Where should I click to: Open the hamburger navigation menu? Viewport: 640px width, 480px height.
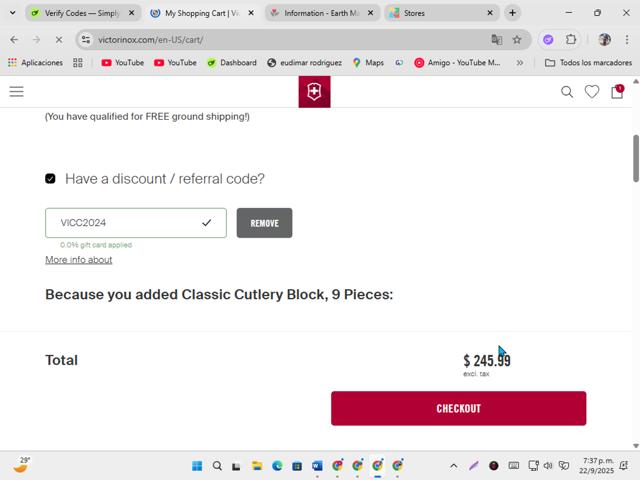16,92
